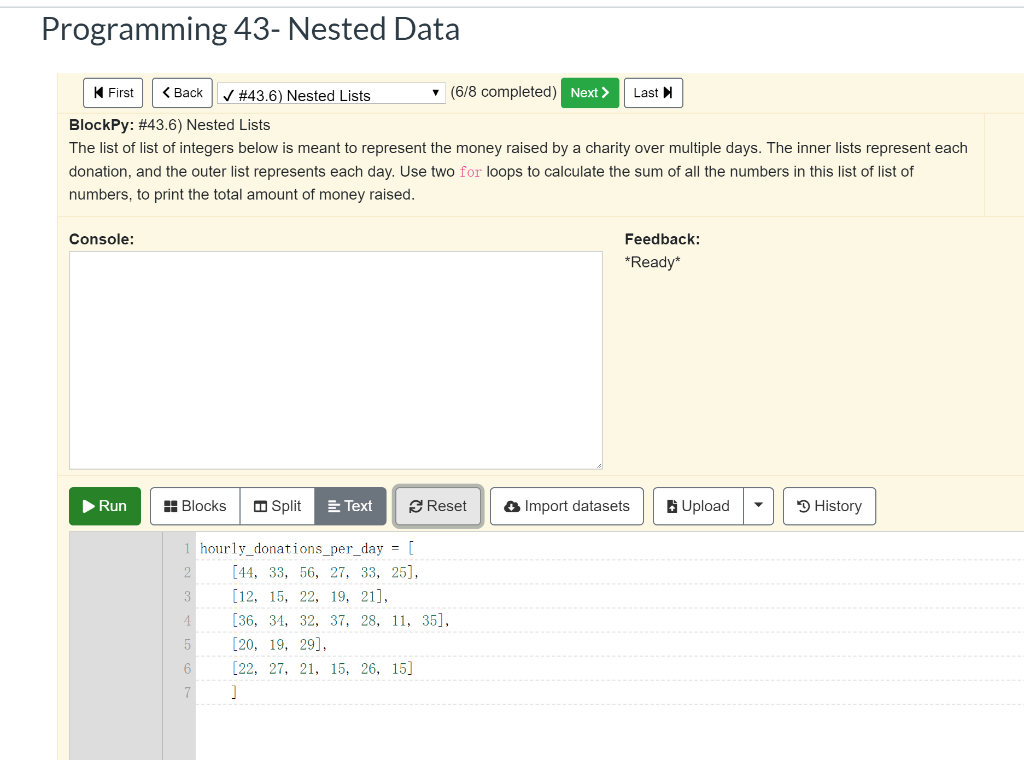Image resolution: width=1024 pixels, height=760 pixels.
Task: Advance to the Next exercise
Action: (x=589, y=92)
